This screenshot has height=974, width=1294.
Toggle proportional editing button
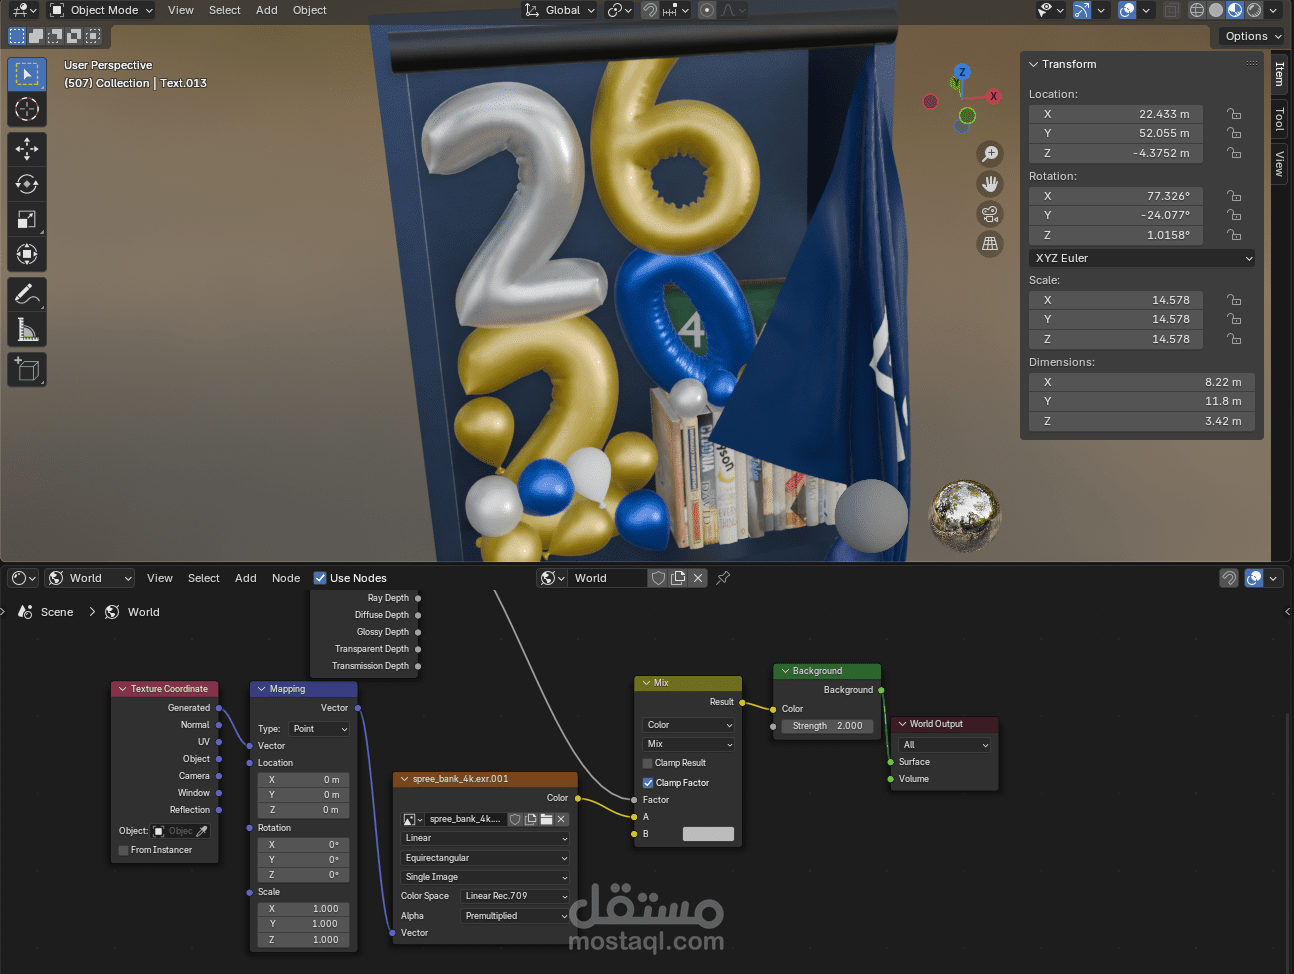tap(707, 10)
